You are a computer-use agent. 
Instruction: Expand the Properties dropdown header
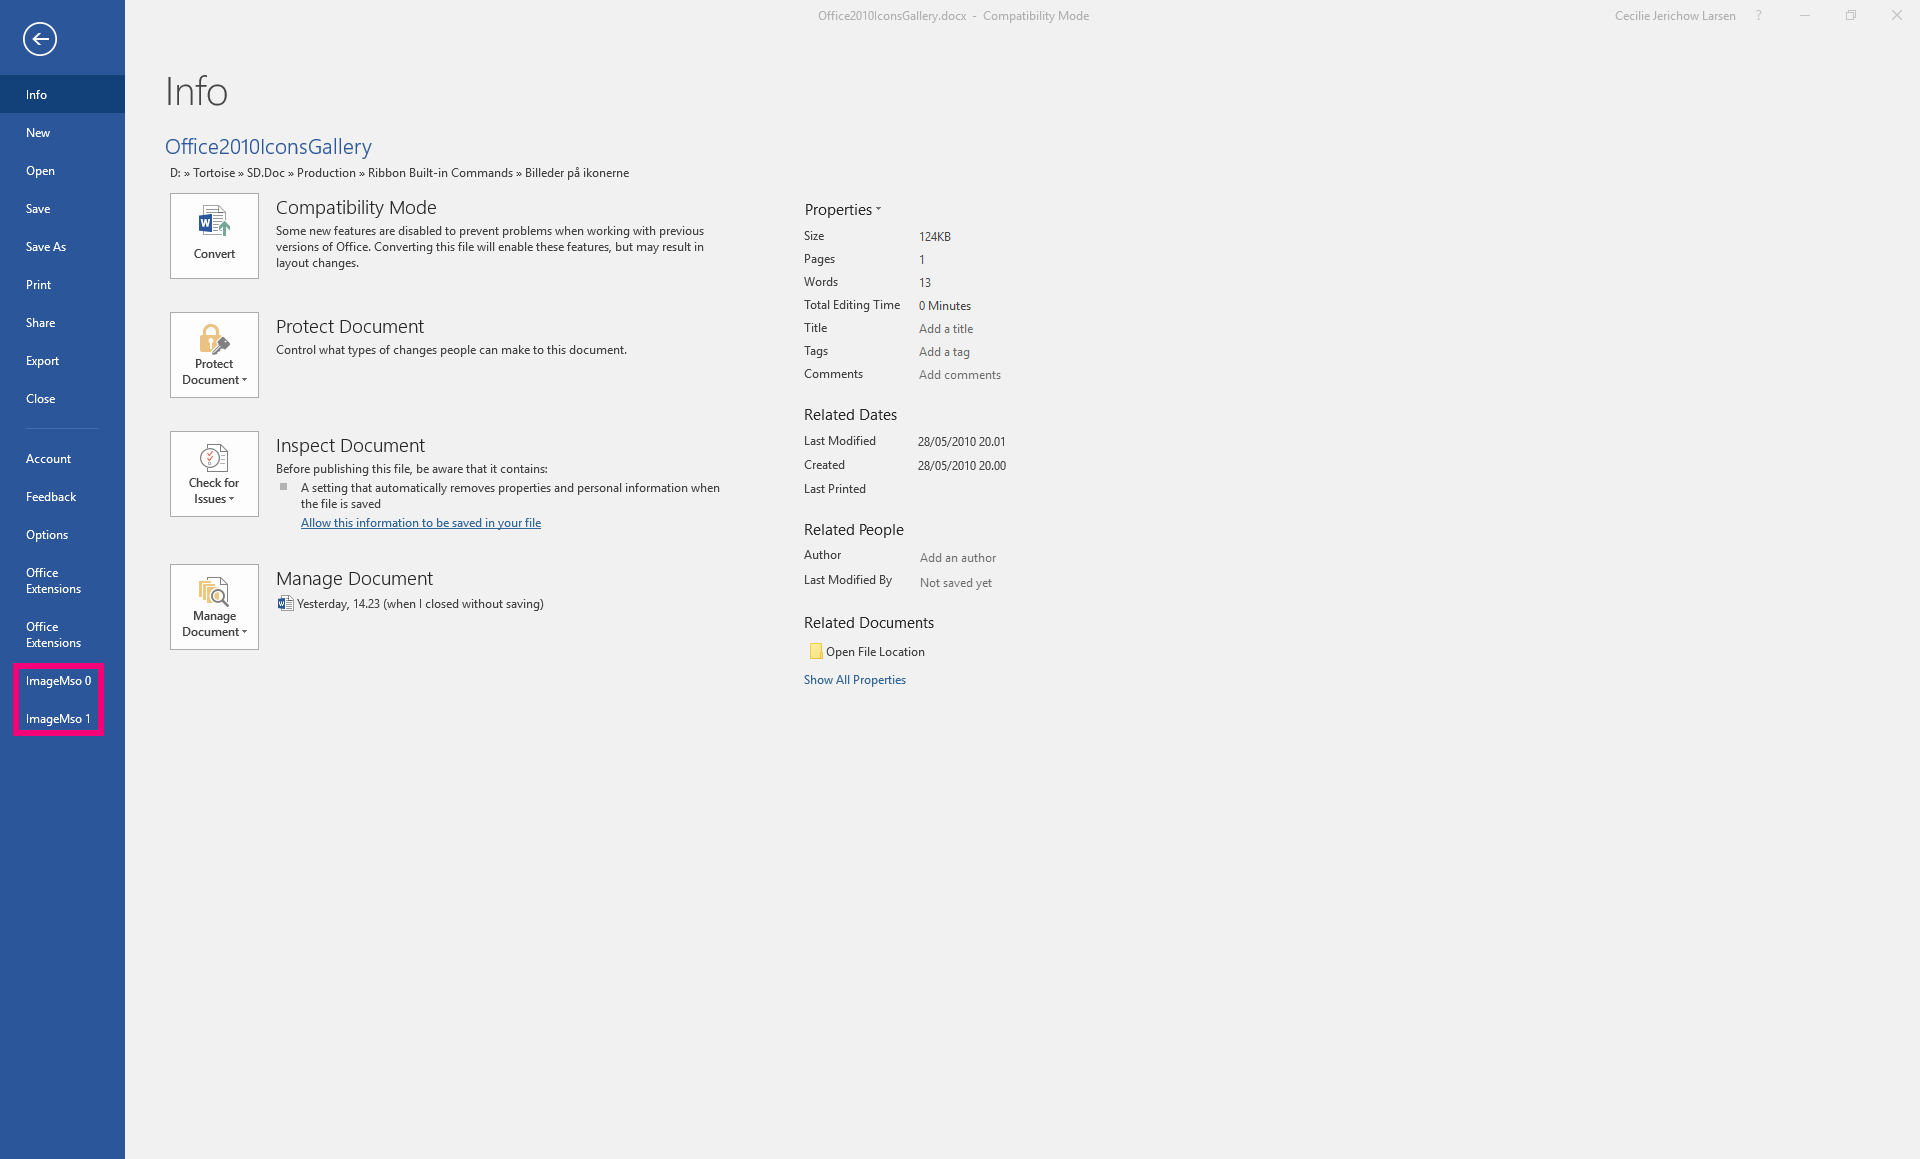coord(843,210)
